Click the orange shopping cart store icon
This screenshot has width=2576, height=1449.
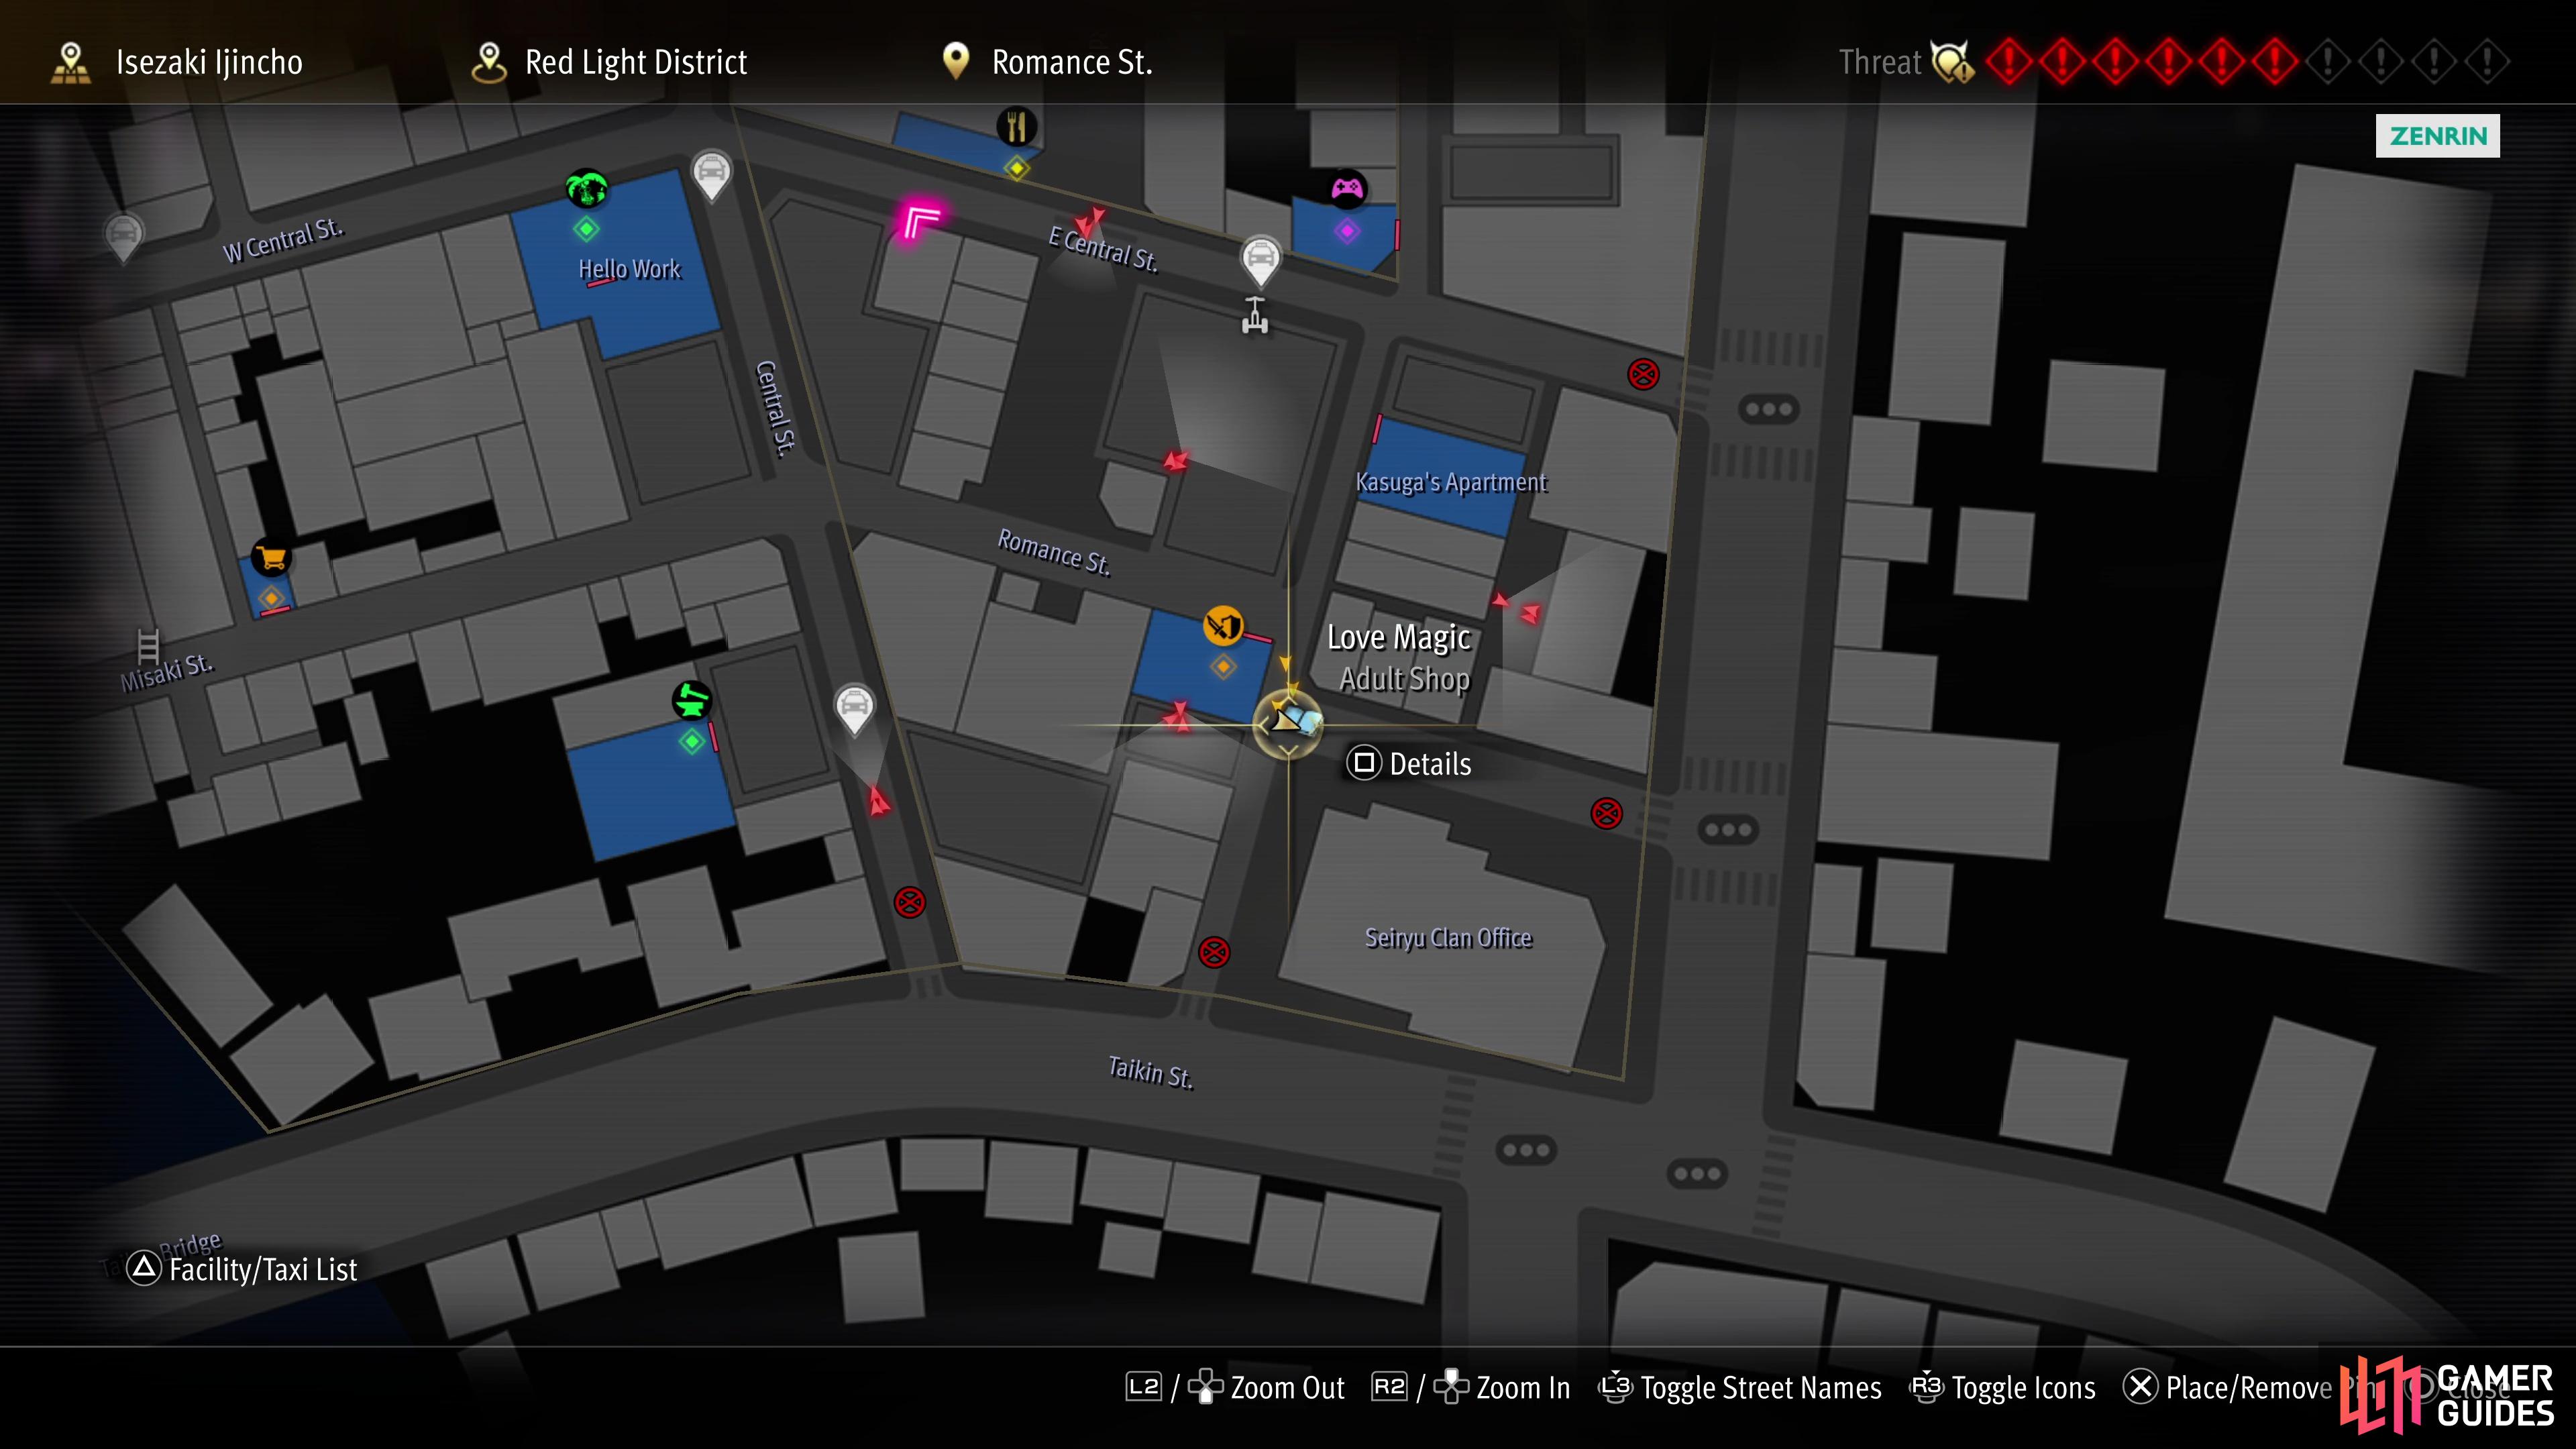[x=271, y=557]
